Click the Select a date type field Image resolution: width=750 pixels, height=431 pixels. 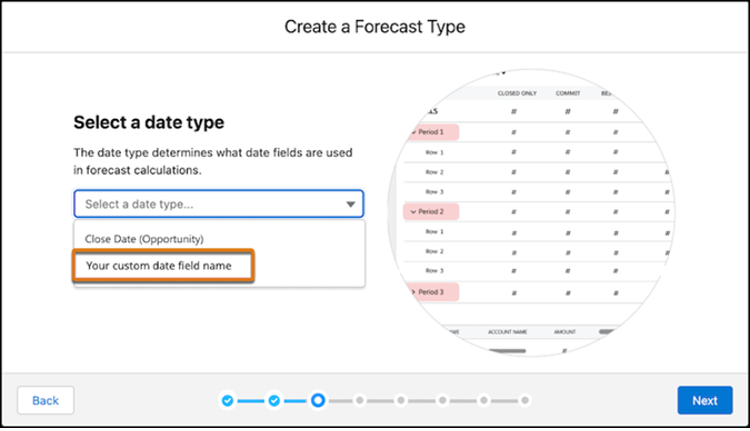tap(219, 204)
